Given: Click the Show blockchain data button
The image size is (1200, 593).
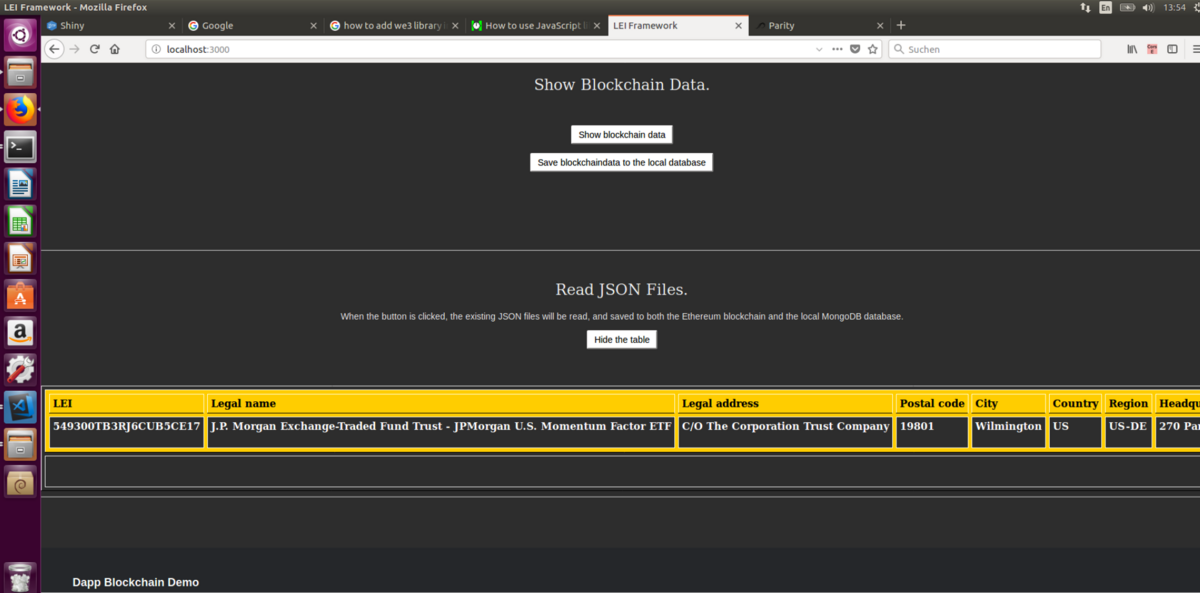Looking at the screenshot, I should click(621, 134).
